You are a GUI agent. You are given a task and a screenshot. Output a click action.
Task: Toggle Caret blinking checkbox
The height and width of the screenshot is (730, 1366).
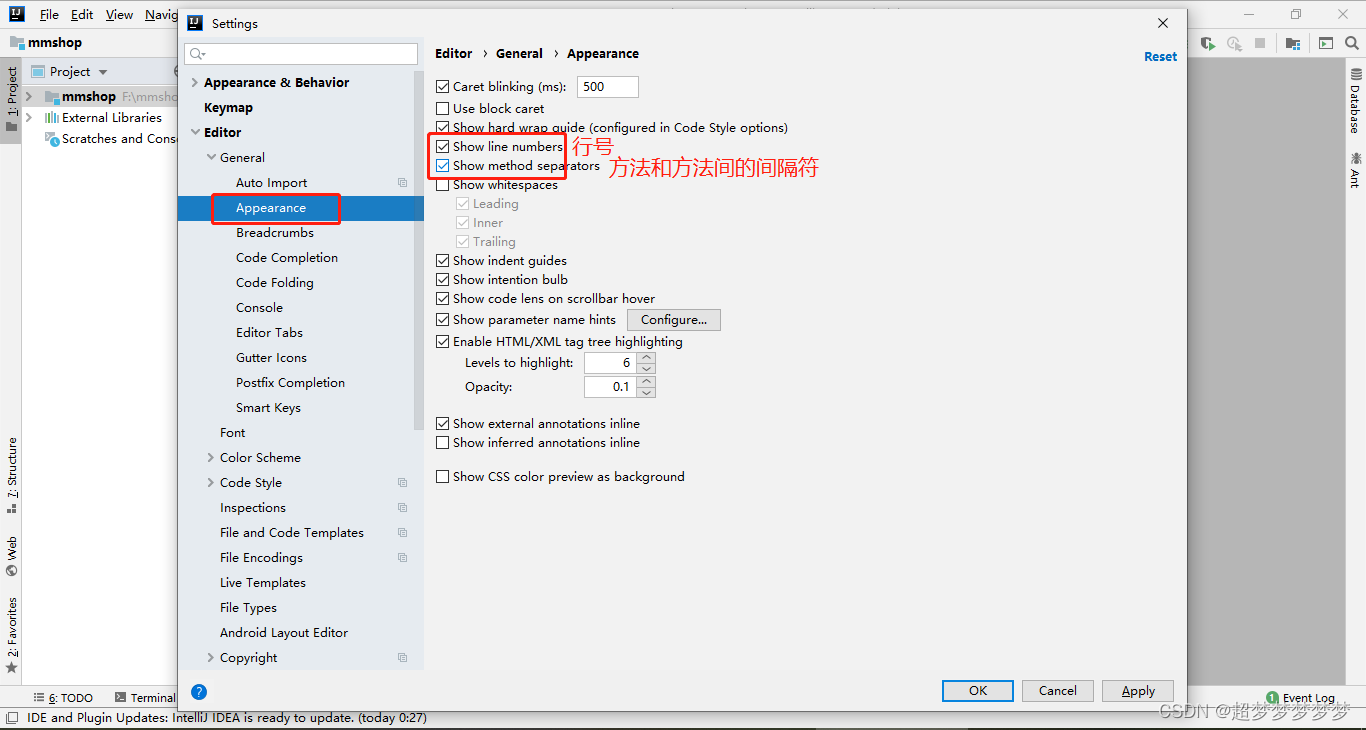(x=442, y=87)
